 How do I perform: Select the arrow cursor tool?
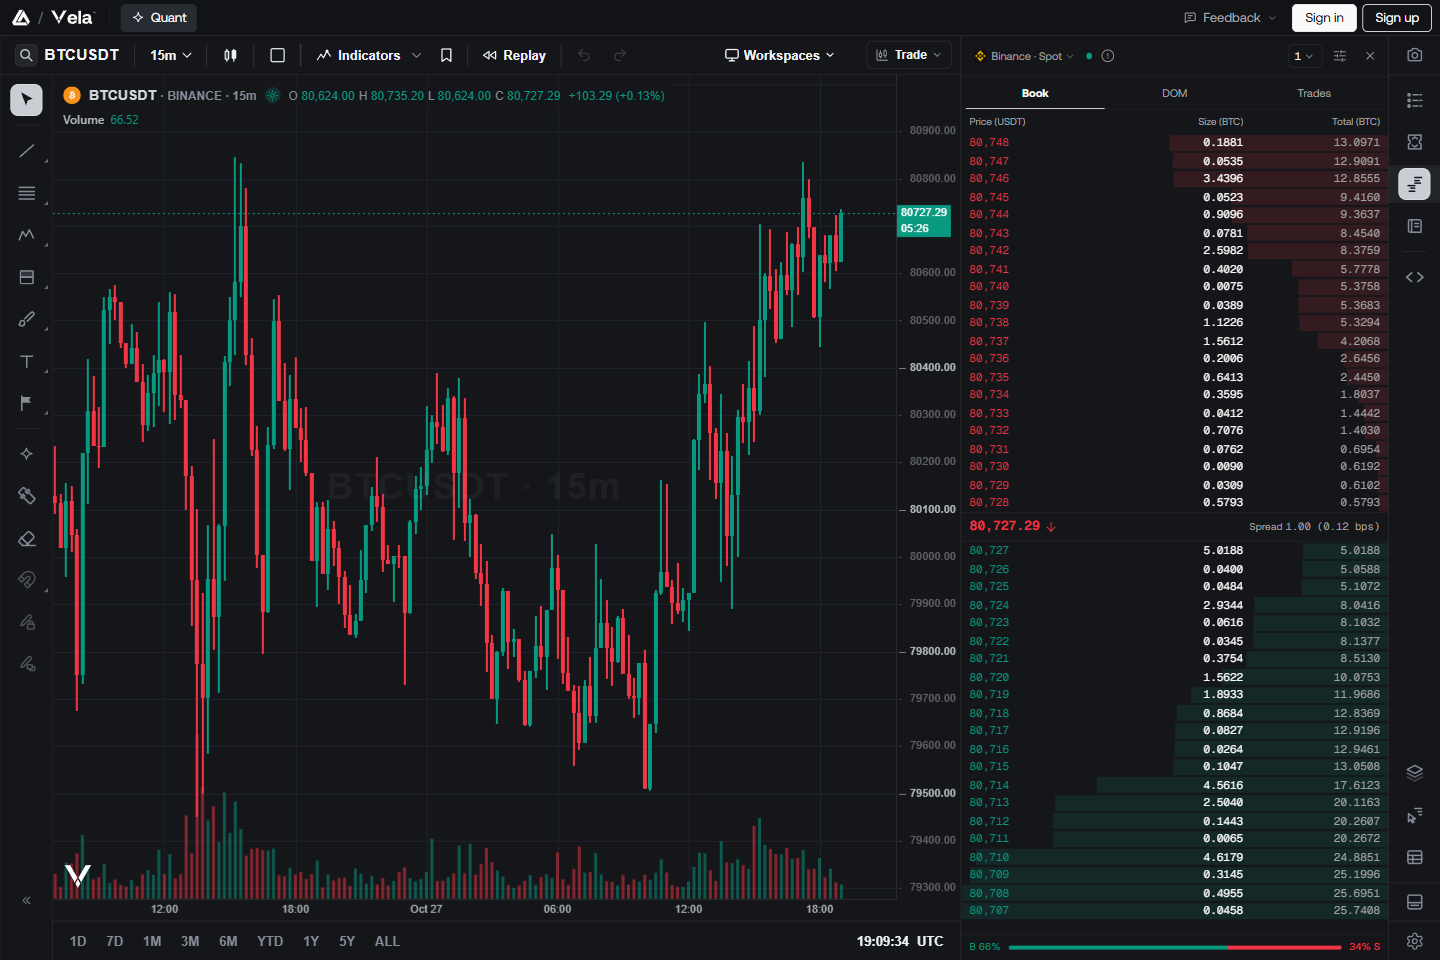[27, 100]
